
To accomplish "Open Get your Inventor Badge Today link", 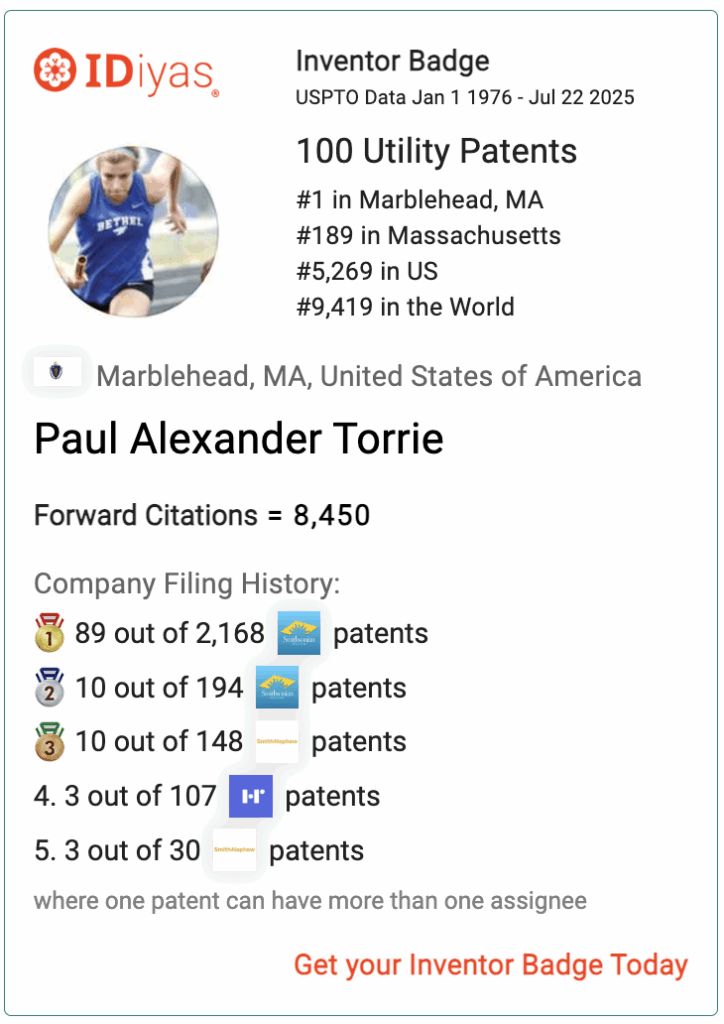I will click(x=491, y=965).
